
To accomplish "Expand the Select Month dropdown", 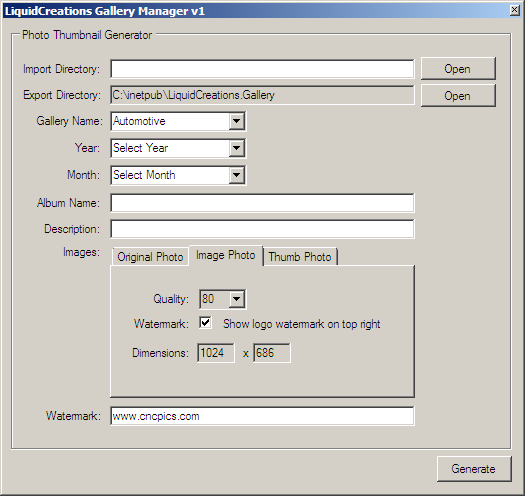I will click(237, 175).
